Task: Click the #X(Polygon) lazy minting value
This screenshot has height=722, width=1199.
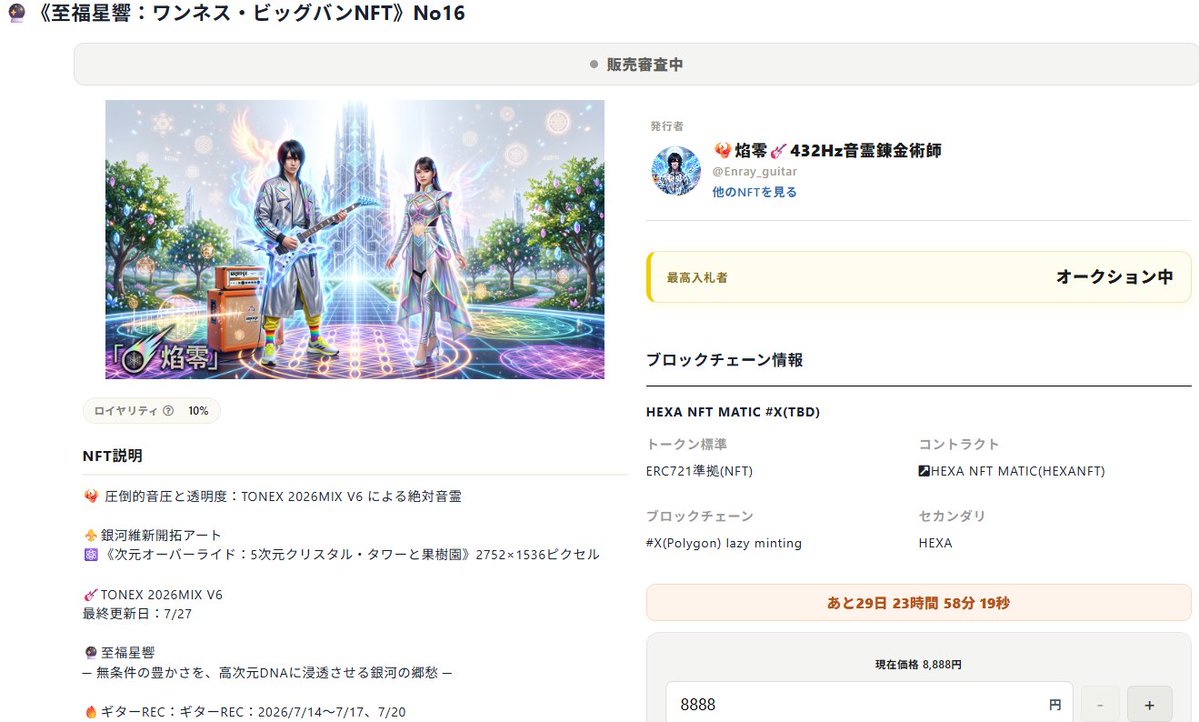Action: 723,543
